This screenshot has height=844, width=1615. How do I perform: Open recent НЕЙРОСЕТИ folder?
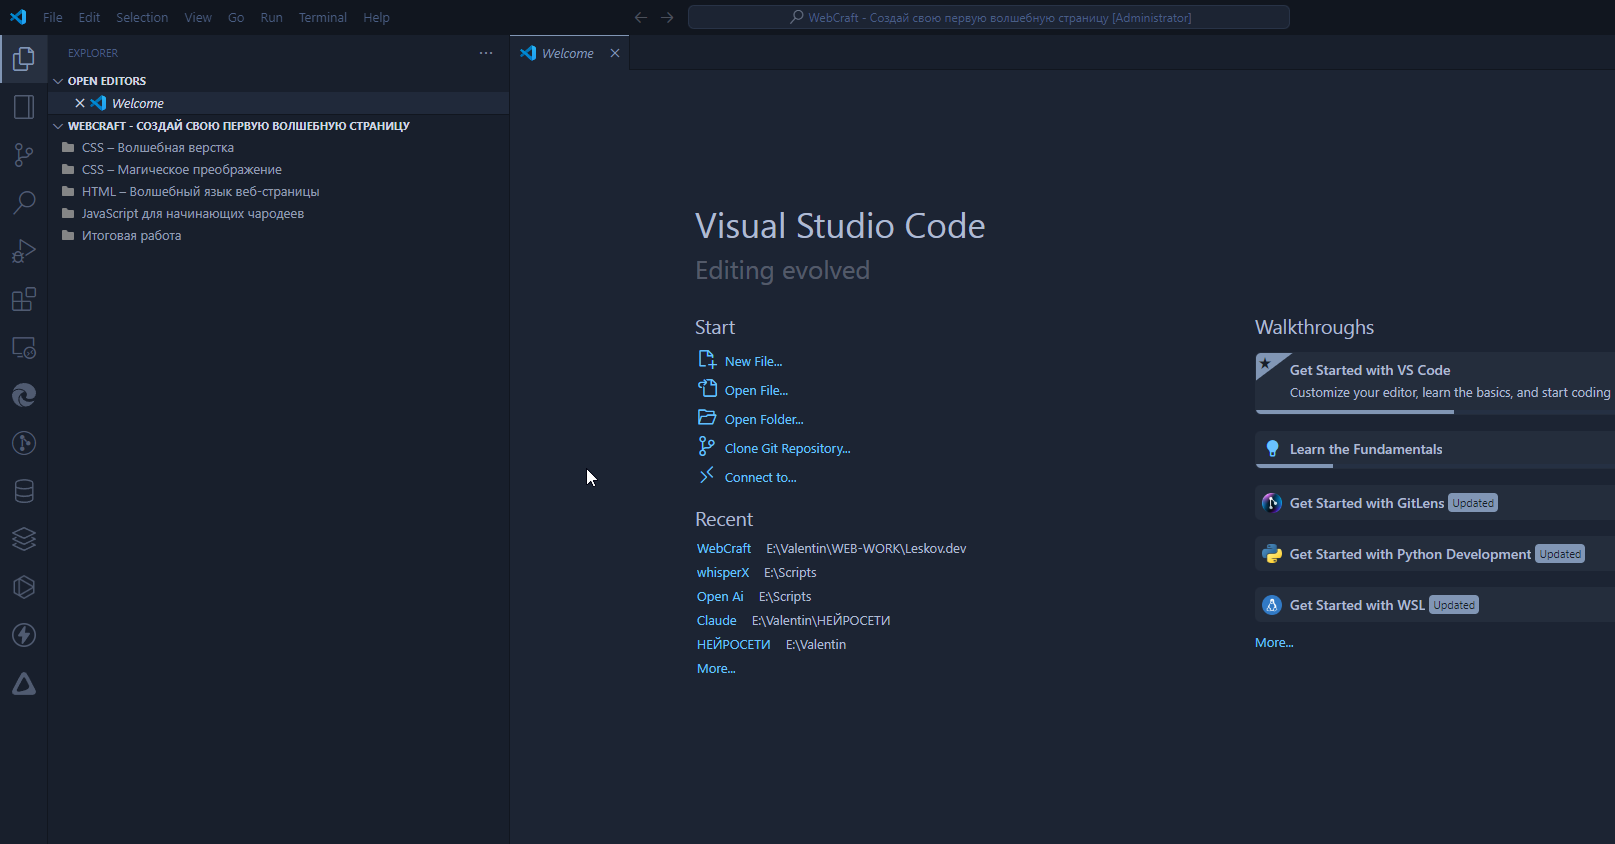click(x=734, y=644)
